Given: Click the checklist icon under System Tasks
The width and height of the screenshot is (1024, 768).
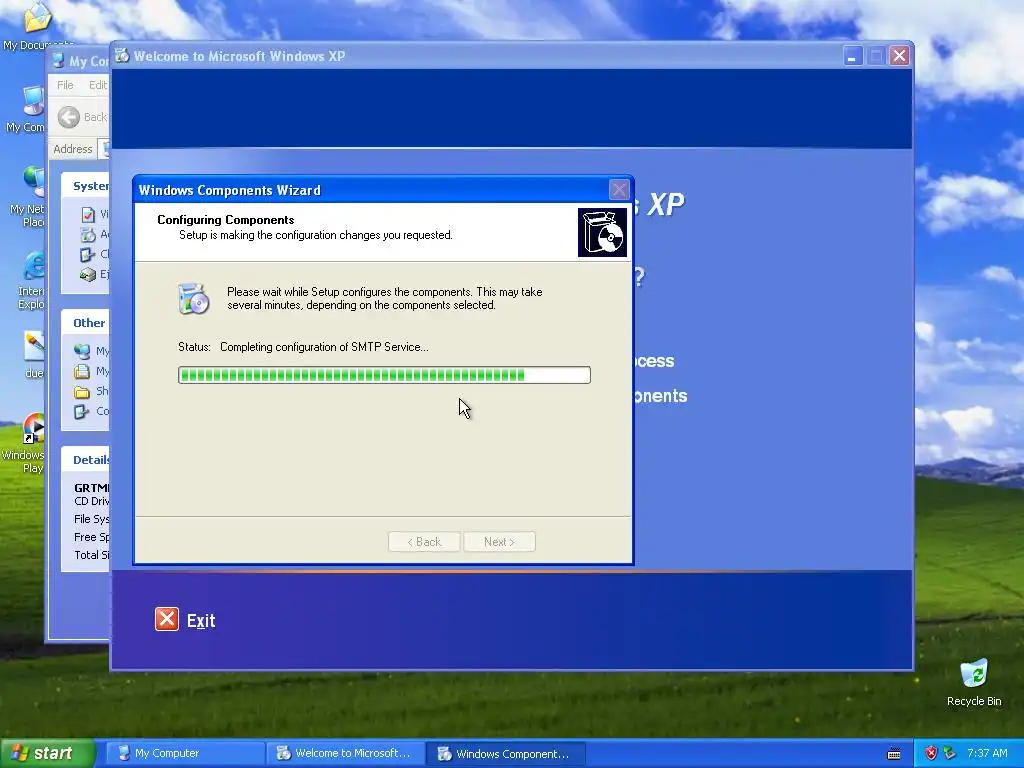Looking at the screenshot, I should pyautogui.click(x=88, y=214).
